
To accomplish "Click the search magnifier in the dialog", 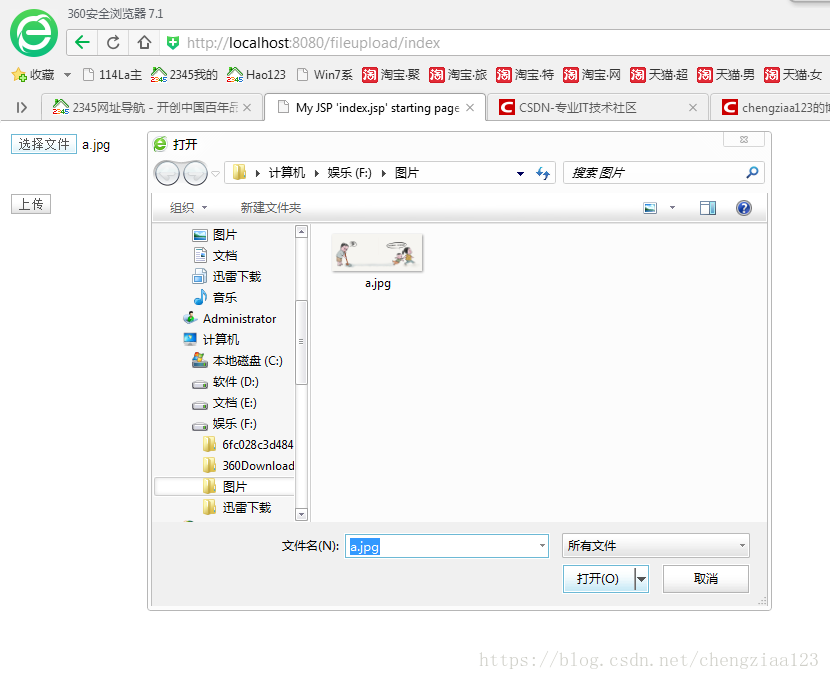I will [752, 173].
